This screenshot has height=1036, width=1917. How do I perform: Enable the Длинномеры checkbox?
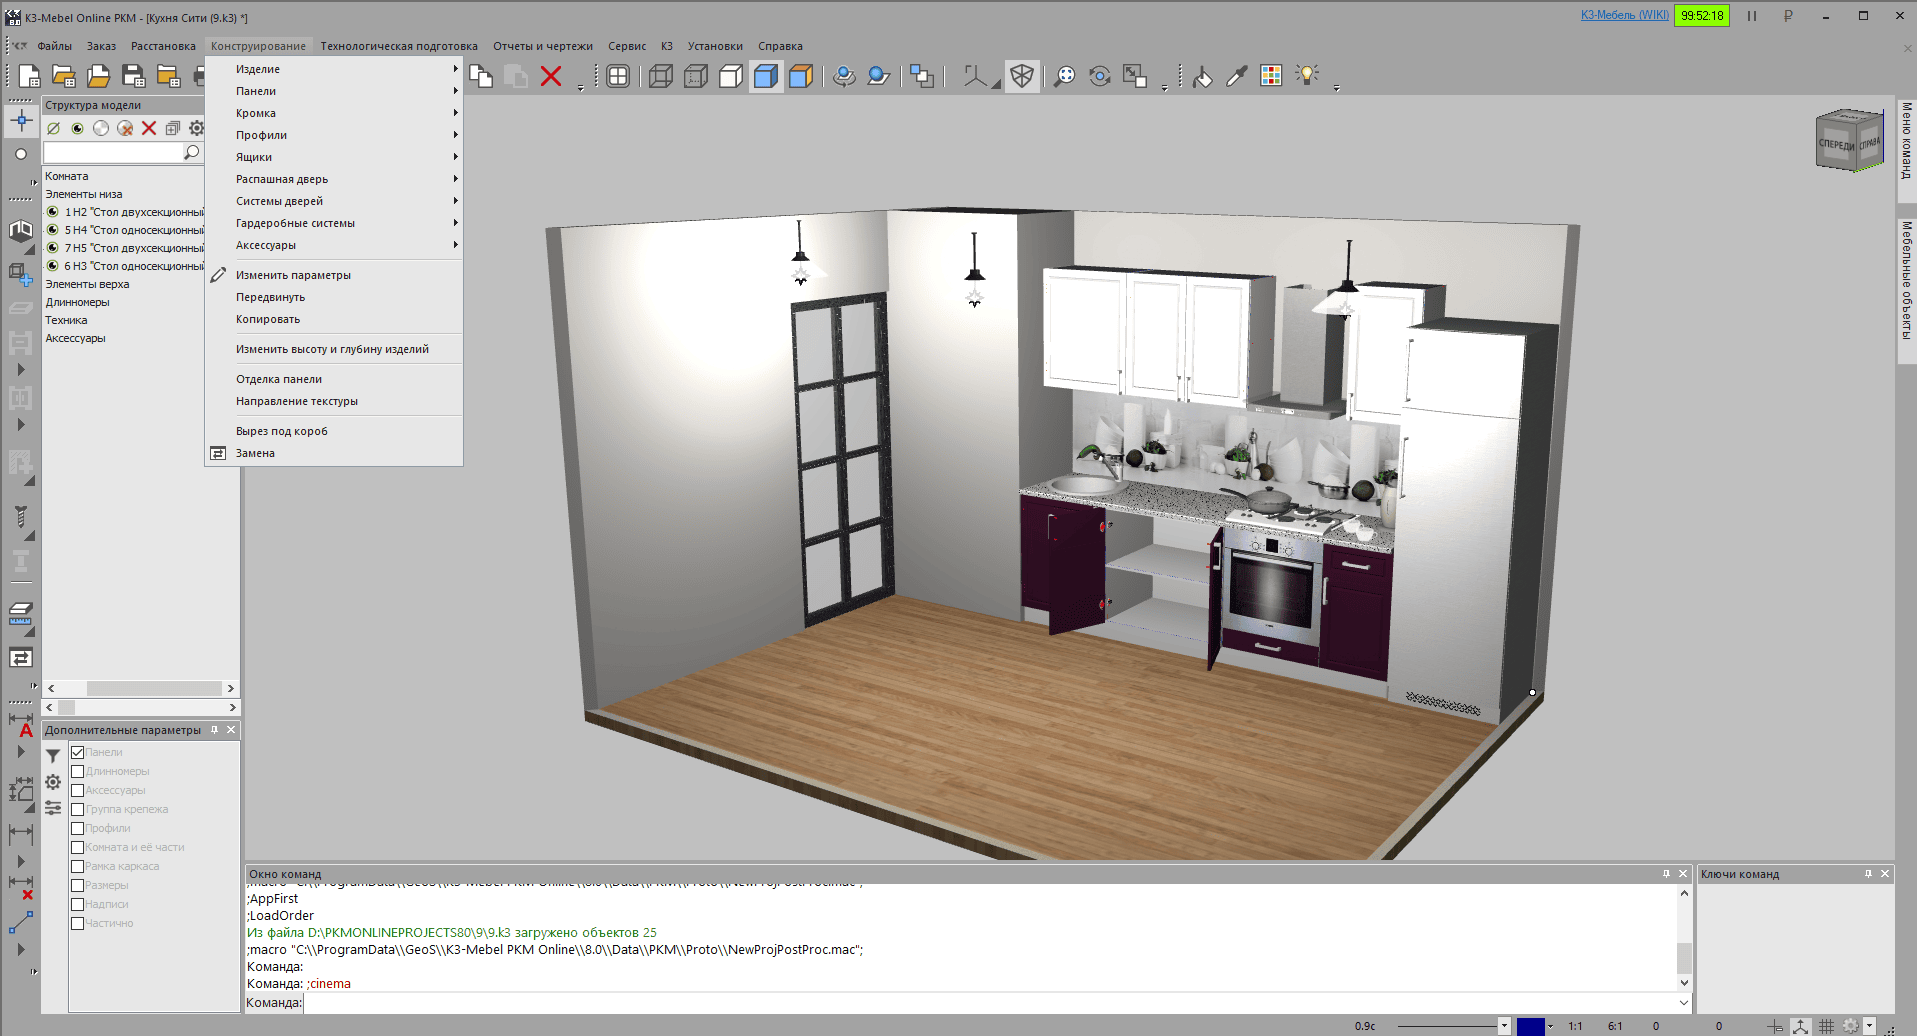point(77,771)
